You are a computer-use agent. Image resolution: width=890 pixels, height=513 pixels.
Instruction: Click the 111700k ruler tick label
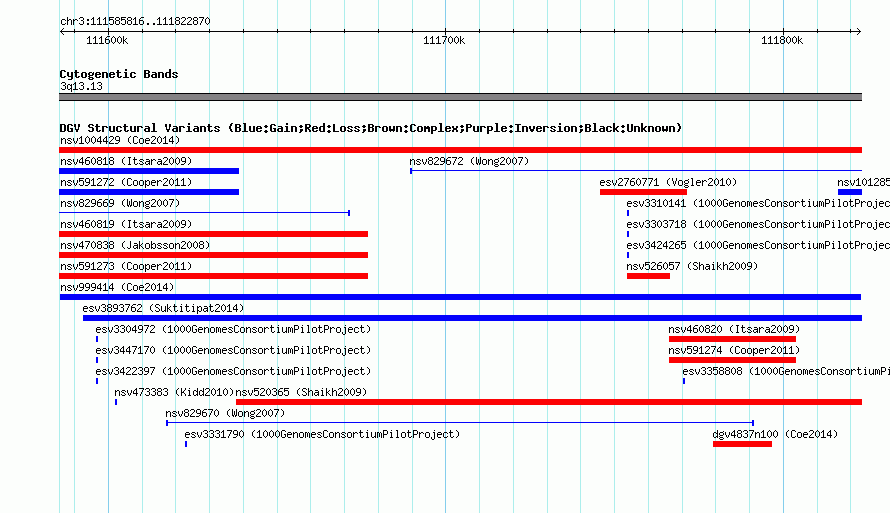click(x=444, y=40)
